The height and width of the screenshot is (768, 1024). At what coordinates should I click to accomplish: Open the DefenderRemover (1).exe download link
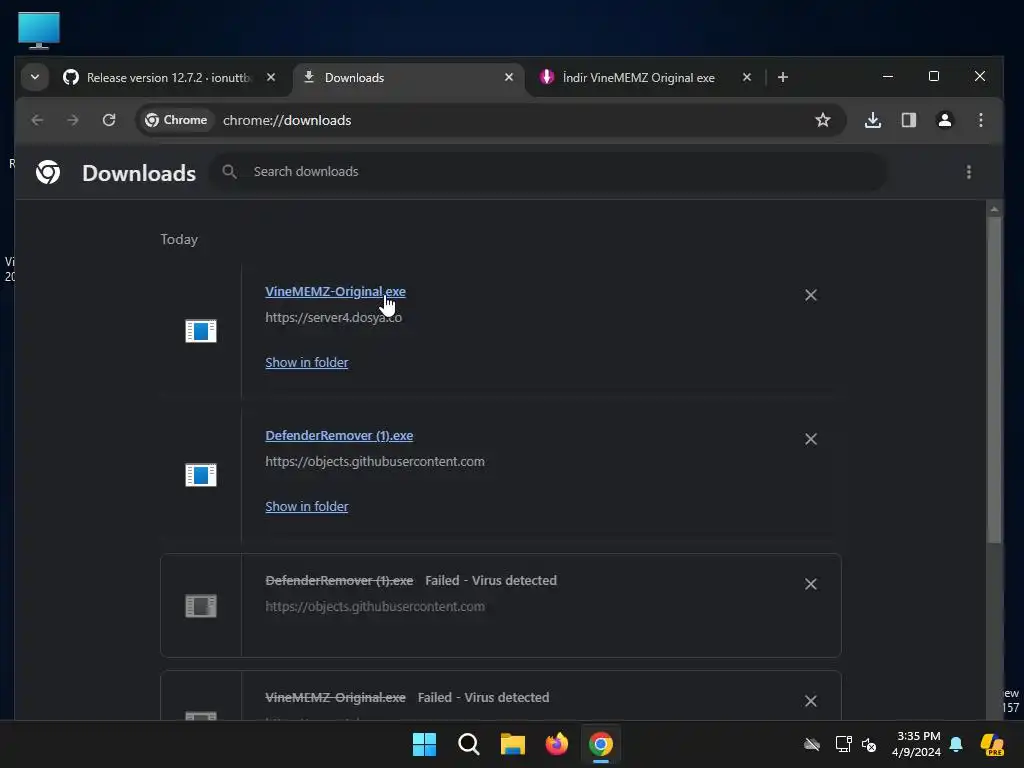coord(339,436)
